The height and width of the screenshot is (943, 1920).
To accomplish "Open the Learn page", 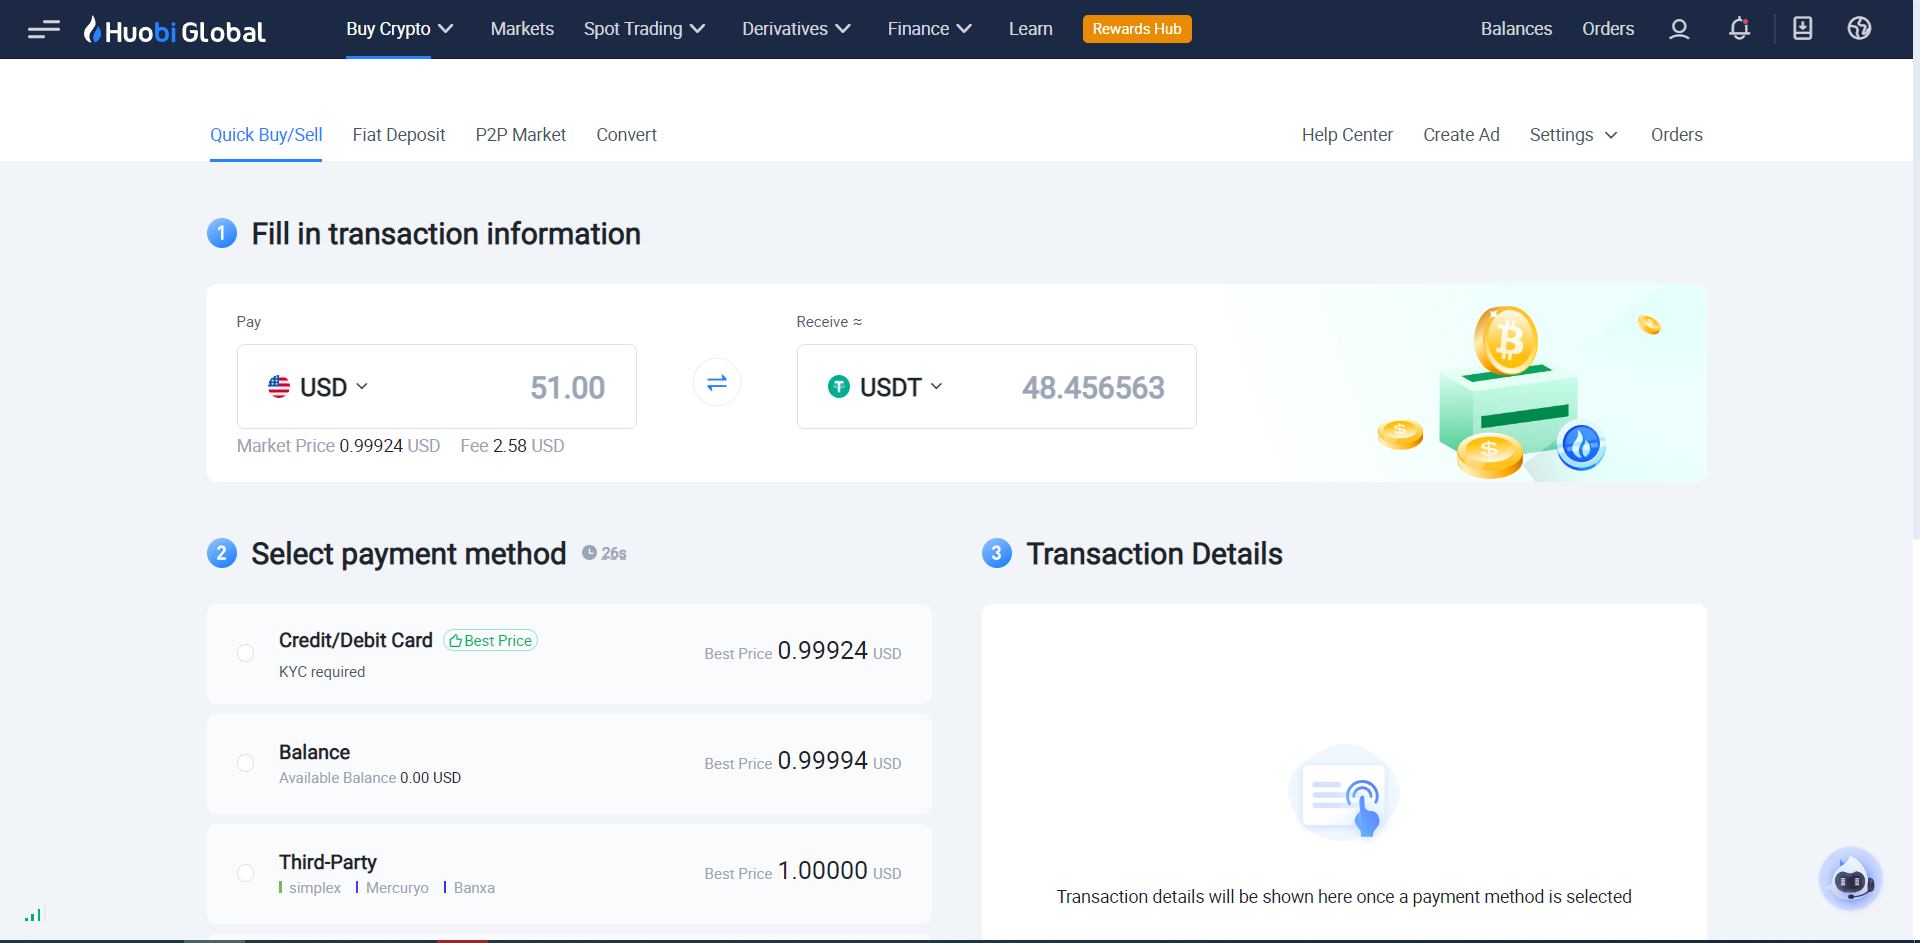I will tap(1031, 29).
